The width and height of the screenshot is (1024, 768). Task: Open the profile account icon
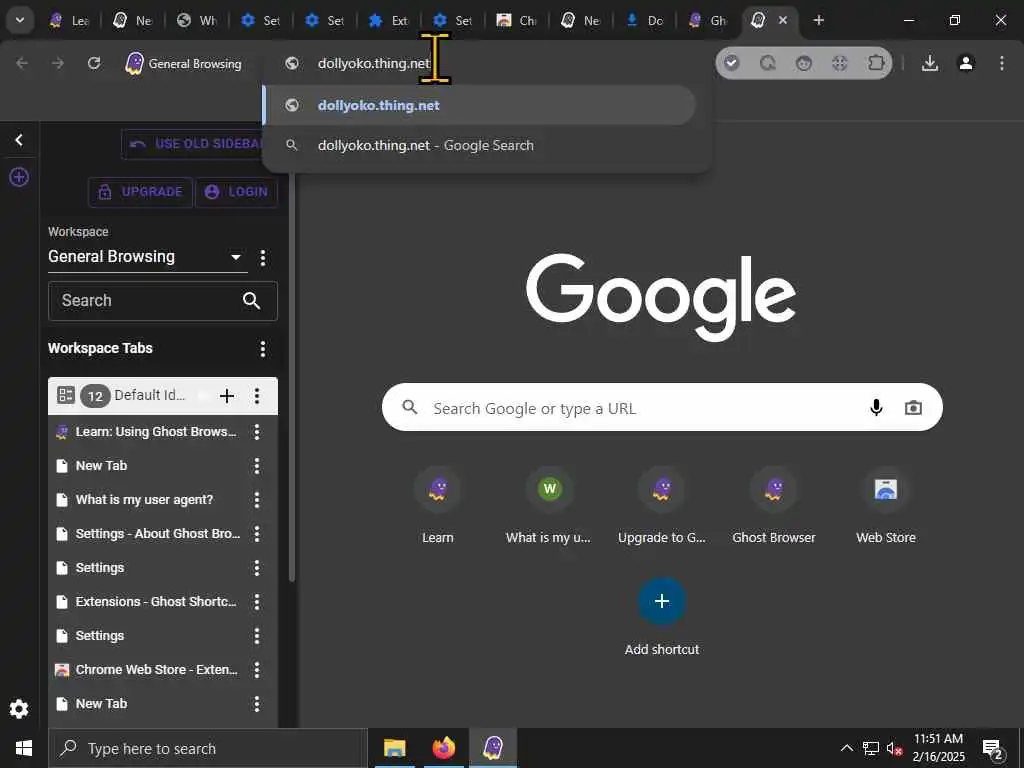(x=966, y=63)
